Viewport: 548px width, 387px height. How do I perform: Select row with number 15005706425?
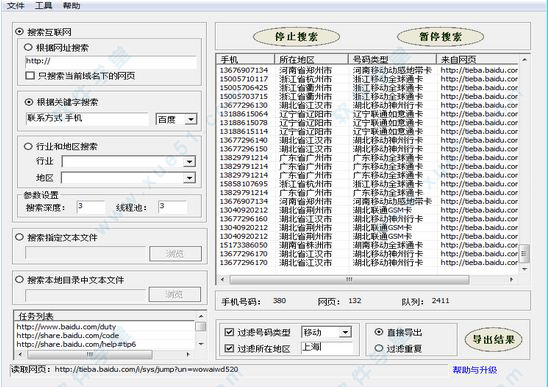(368, 88)
